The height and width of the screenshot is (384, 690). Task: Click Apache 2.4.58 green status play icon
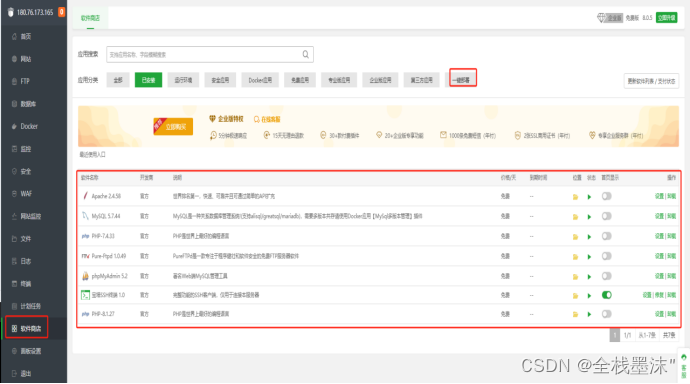pos(589,197)
